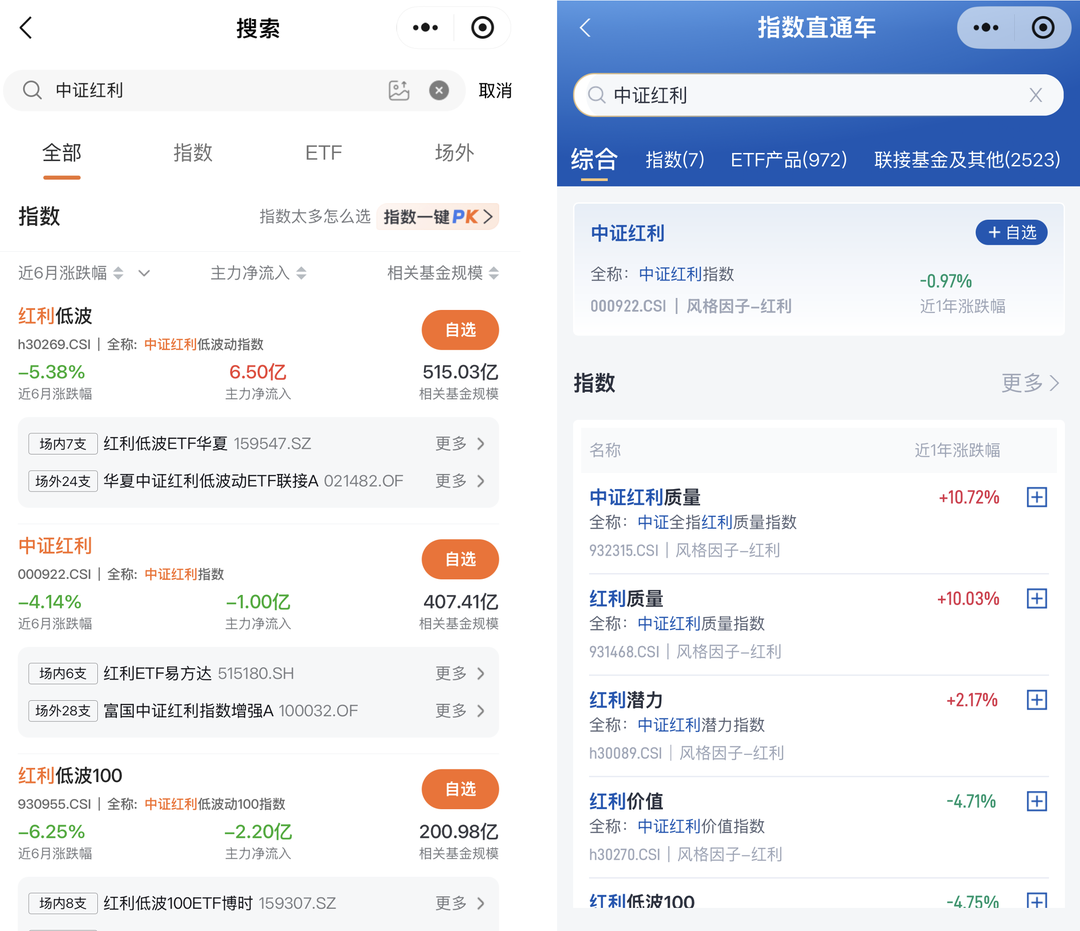Open 红利潜力 index row
1080x931 pixels.
818,725
